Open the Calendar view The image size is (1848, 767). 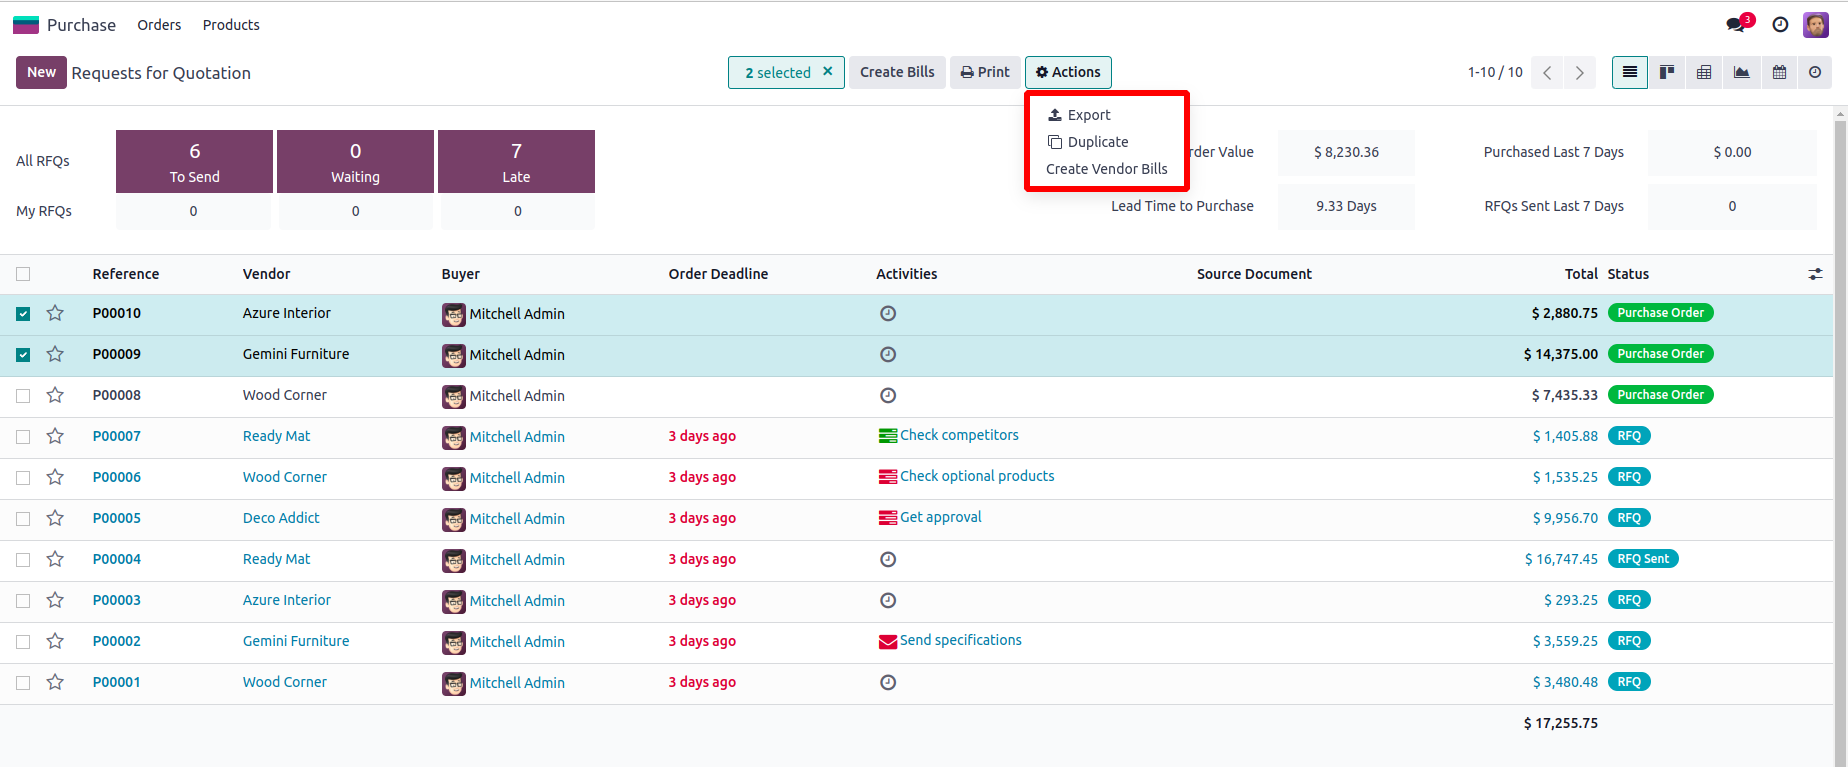[x=1779, y=72]
